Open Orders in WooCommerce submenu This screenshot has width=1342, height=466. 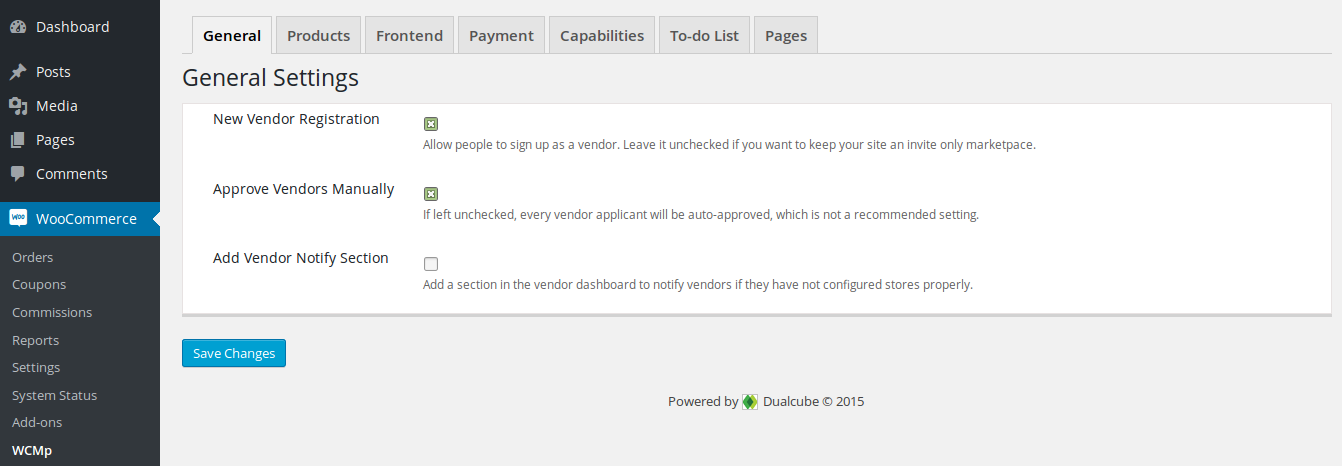coord(33,258)
